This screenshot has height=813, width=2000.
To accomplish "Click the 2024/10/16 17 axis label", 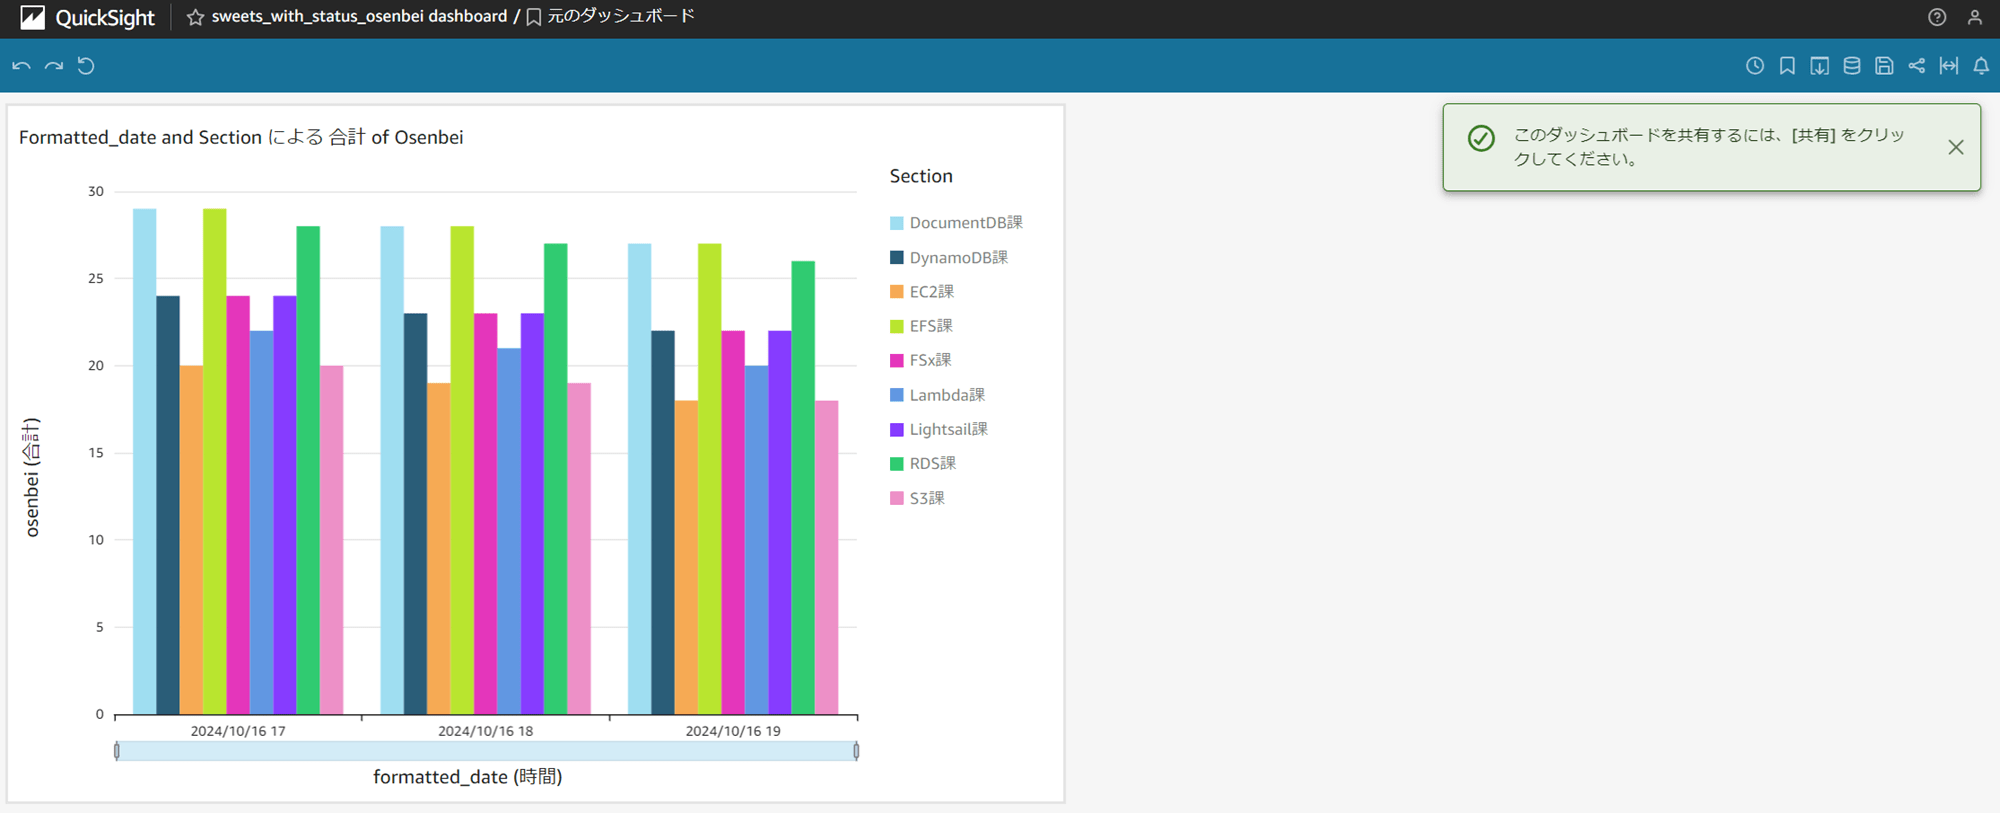I will coord(238,731).
